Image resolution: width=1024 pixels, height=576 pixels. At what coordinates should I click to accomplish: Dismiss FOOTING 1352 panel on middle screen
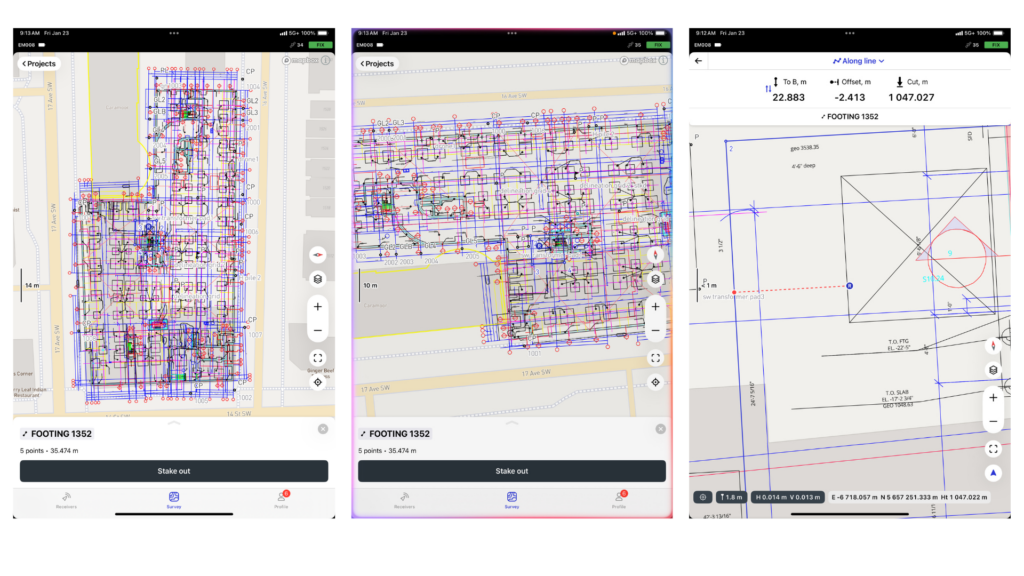pos(660,429)
